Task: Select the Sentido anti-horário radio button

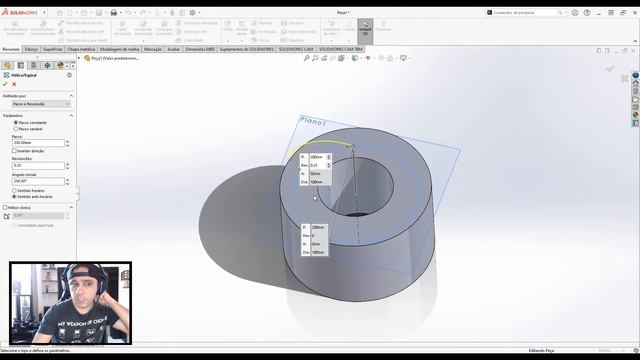Action: point(14,197)
